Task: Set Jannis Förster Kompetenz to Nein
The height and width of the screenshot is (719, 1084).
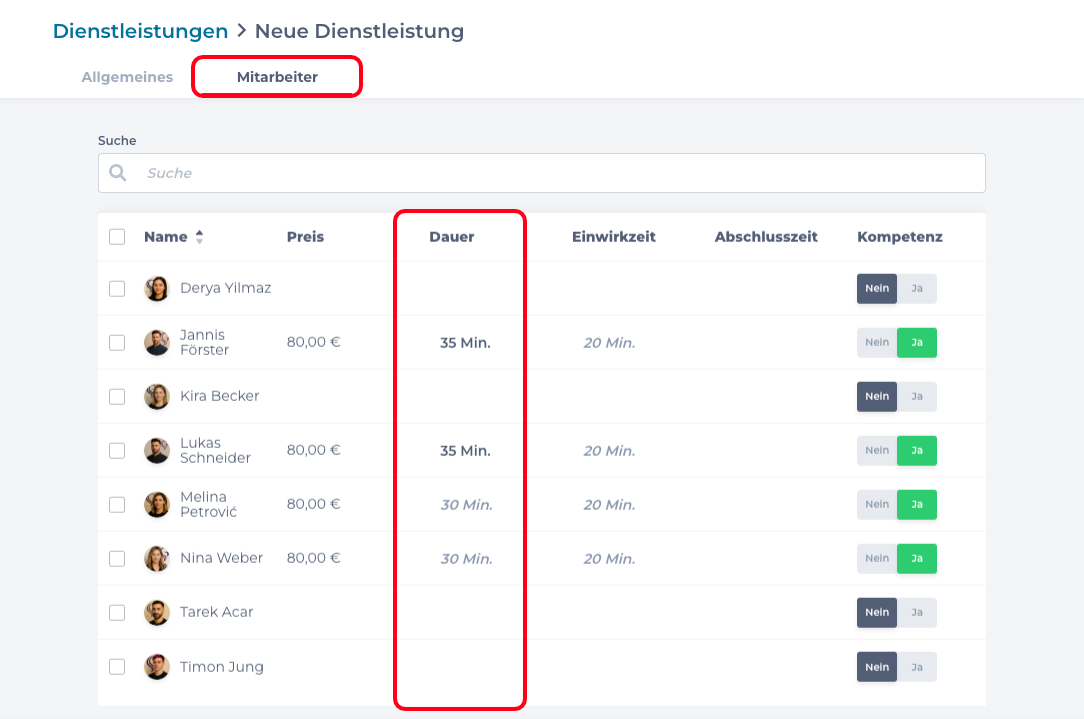Action: point(877,343)
